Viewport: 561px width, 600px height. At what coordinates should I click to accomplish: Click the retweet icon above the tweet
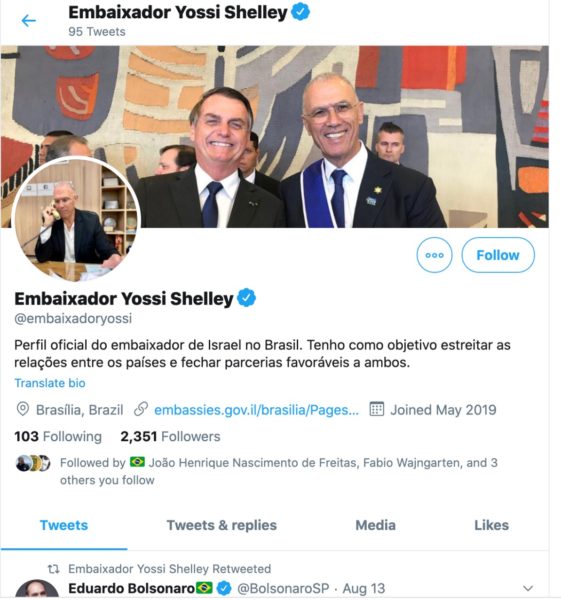click(x=54, y=569)
